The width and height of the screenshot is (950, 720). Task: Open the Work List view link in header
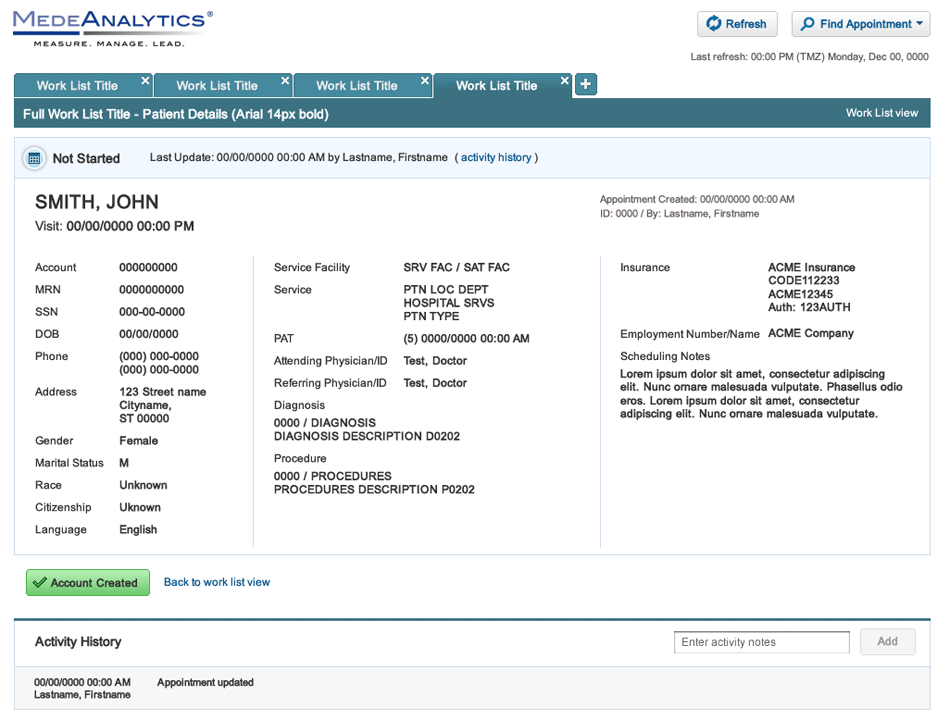pyautogui.click(x=881, y=113)
